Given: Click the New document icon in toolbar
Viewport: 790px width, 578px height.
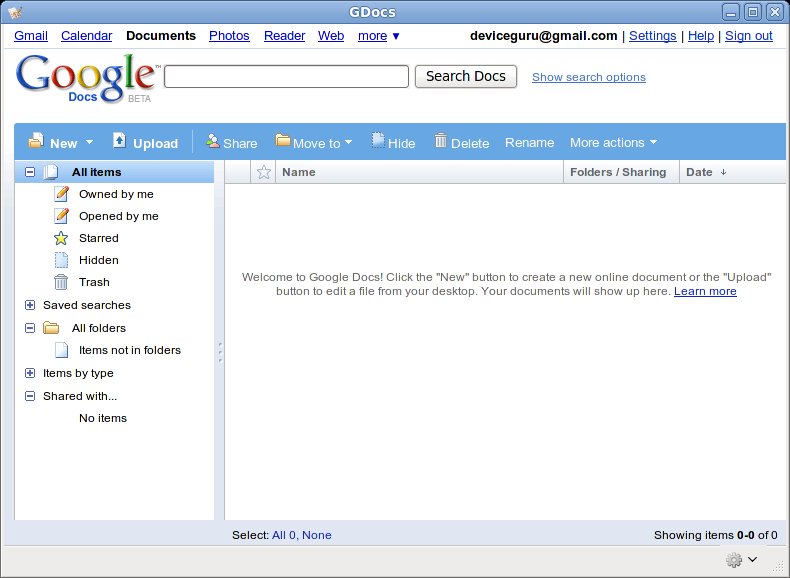Looking at the screenshot, I should pos(36,141).
